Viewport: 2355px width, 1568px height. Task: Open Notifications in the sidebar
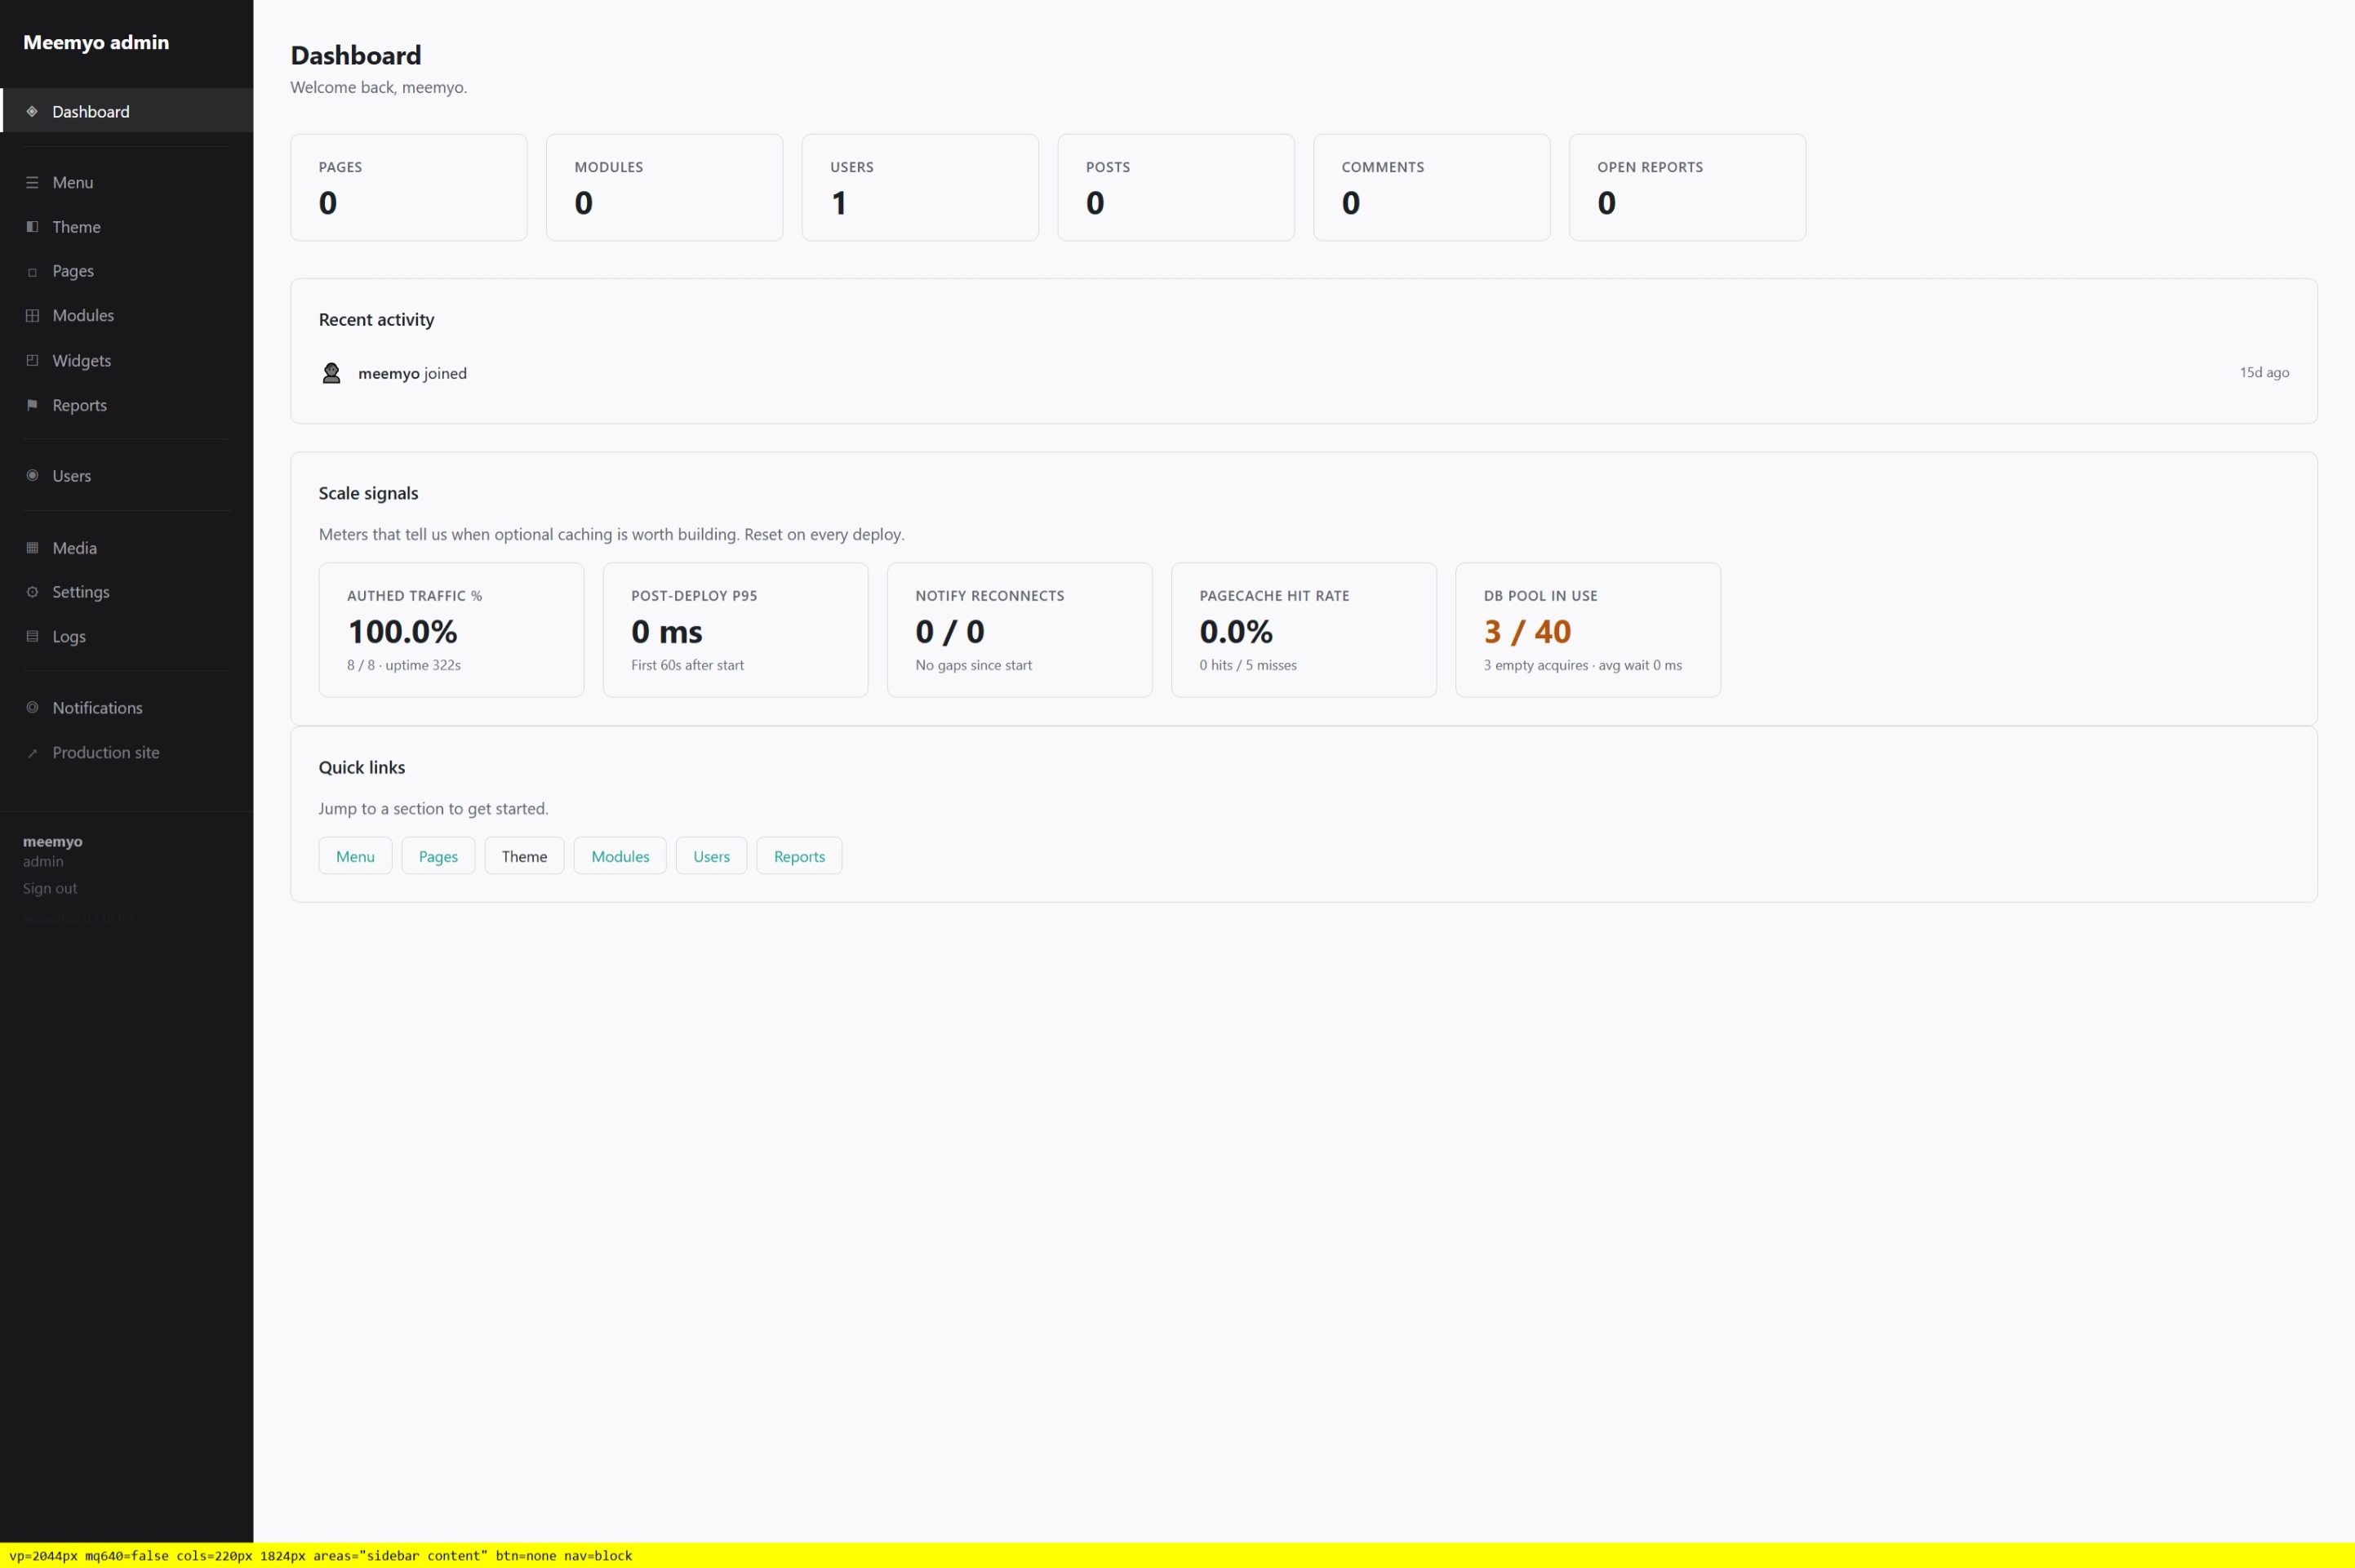127,708
